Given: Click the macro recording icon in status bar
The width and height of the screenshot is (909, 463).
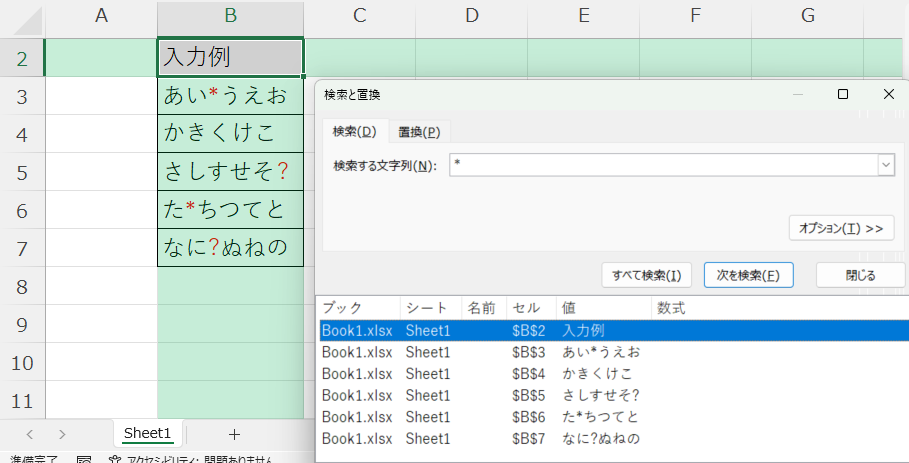Looking at the screenshot, I should coord(84,459).
